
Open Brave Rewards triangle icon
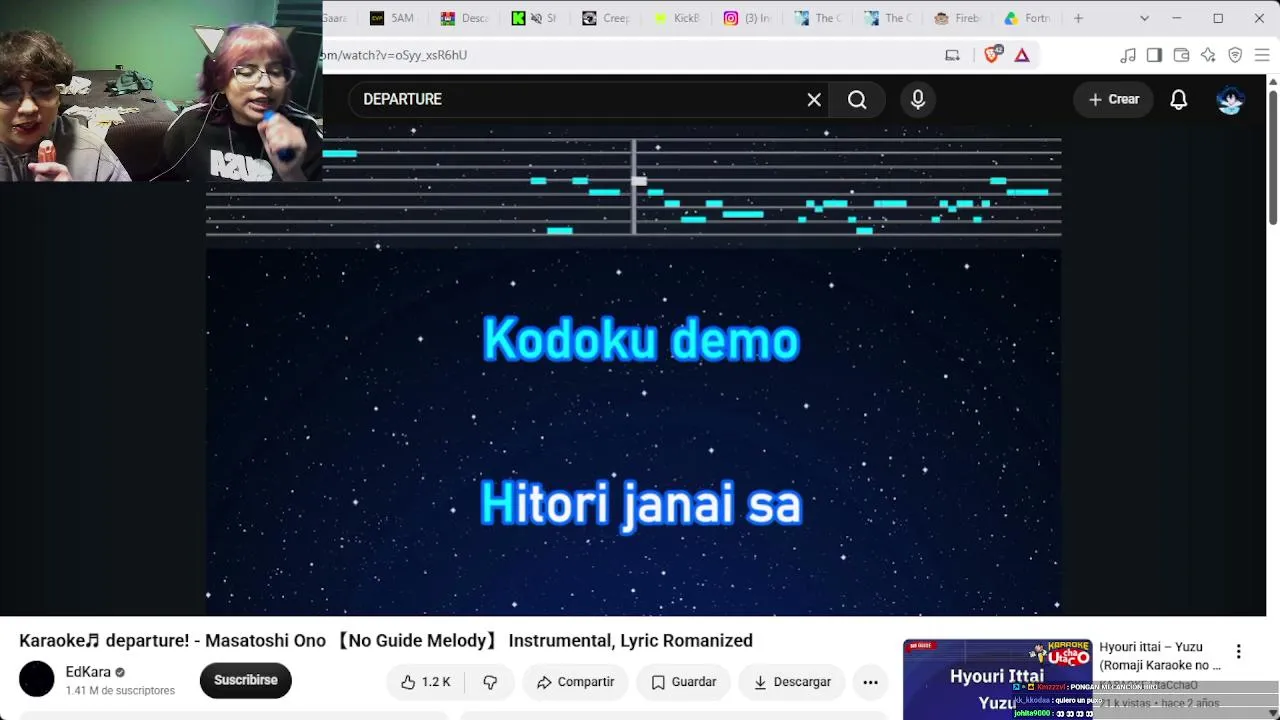tap(1022, 55)
